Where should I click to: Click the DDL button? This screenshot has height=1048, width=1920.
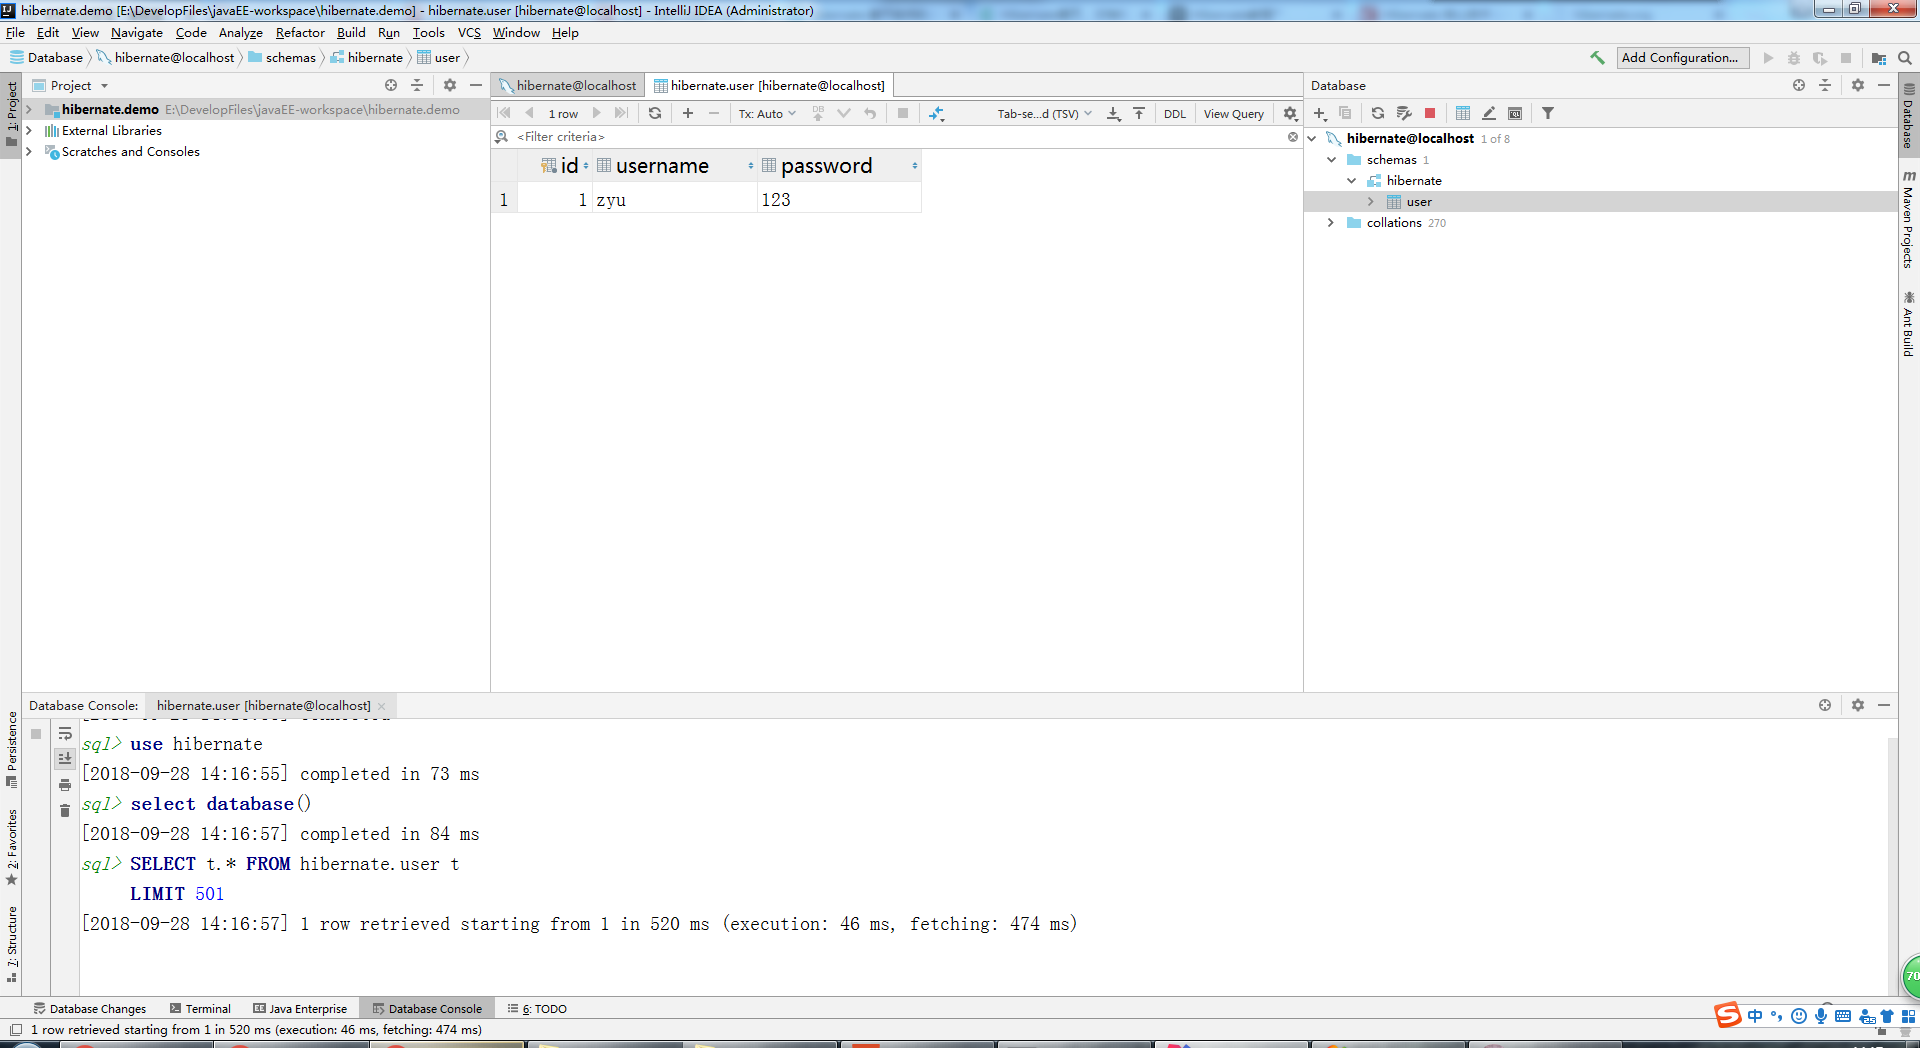1175,113
